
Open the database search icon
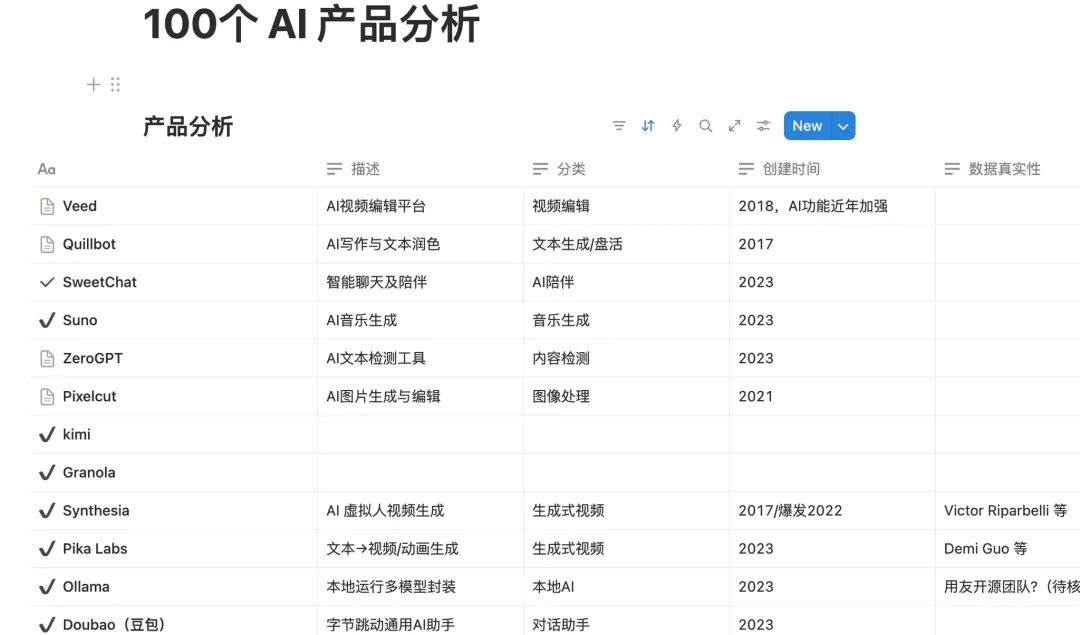706,126
